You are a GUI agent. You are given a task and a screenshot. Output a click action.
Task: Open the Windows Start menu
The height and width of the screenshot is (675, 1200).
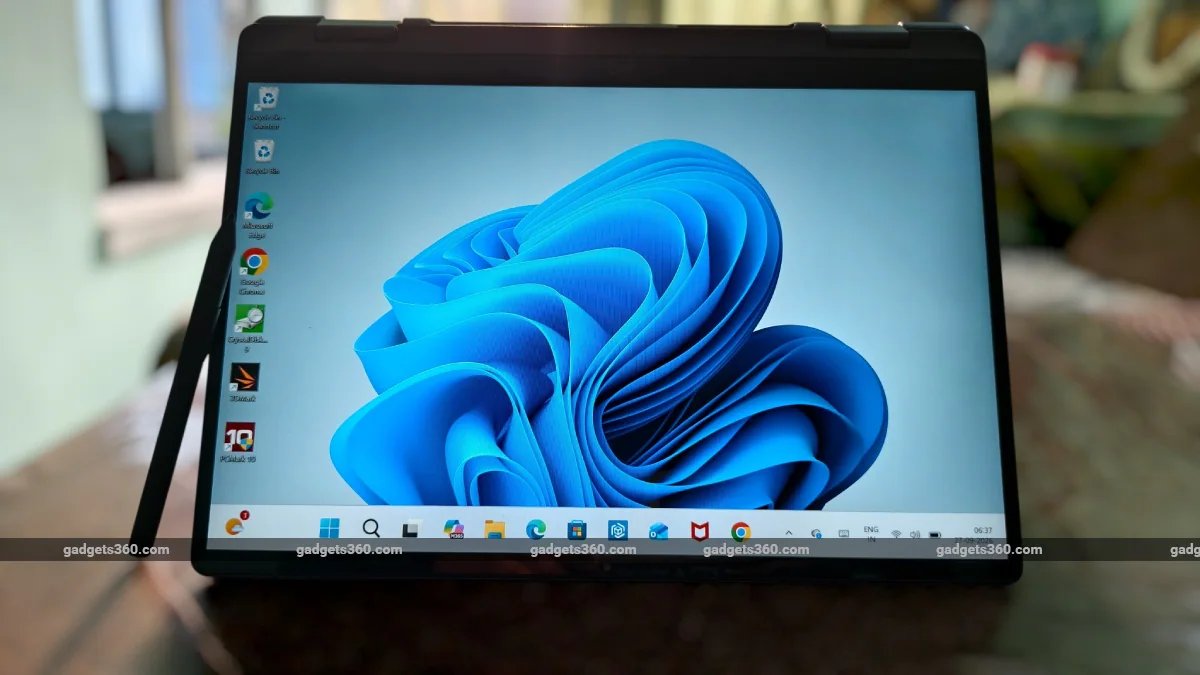[329, 528]
